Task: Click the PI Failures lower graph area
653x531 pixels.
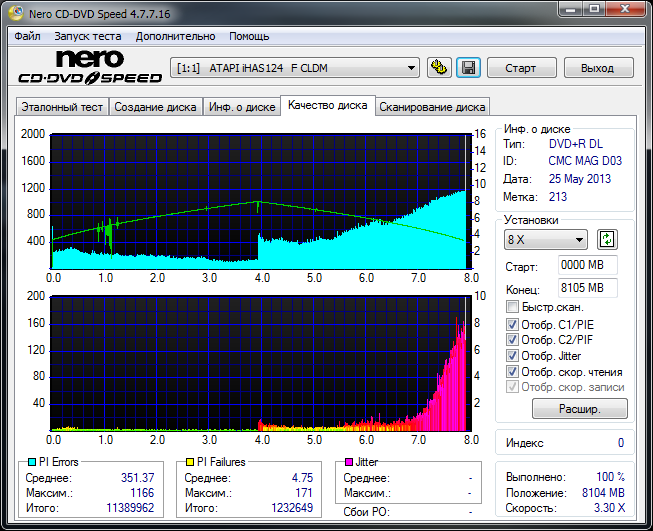Action: [x=261, y=363]
